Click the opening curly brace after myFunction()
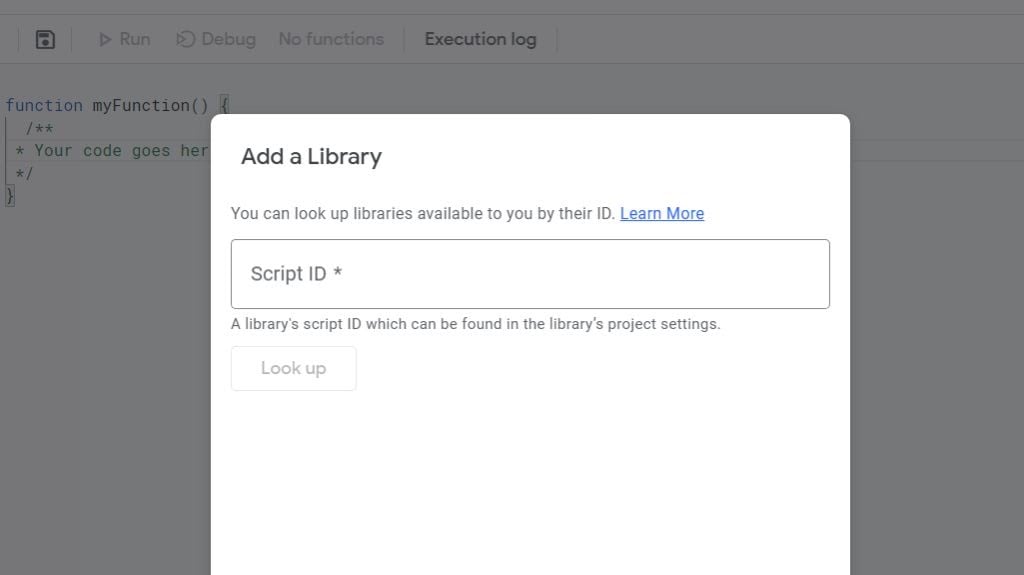1024x575 pixels. (224, 105)
